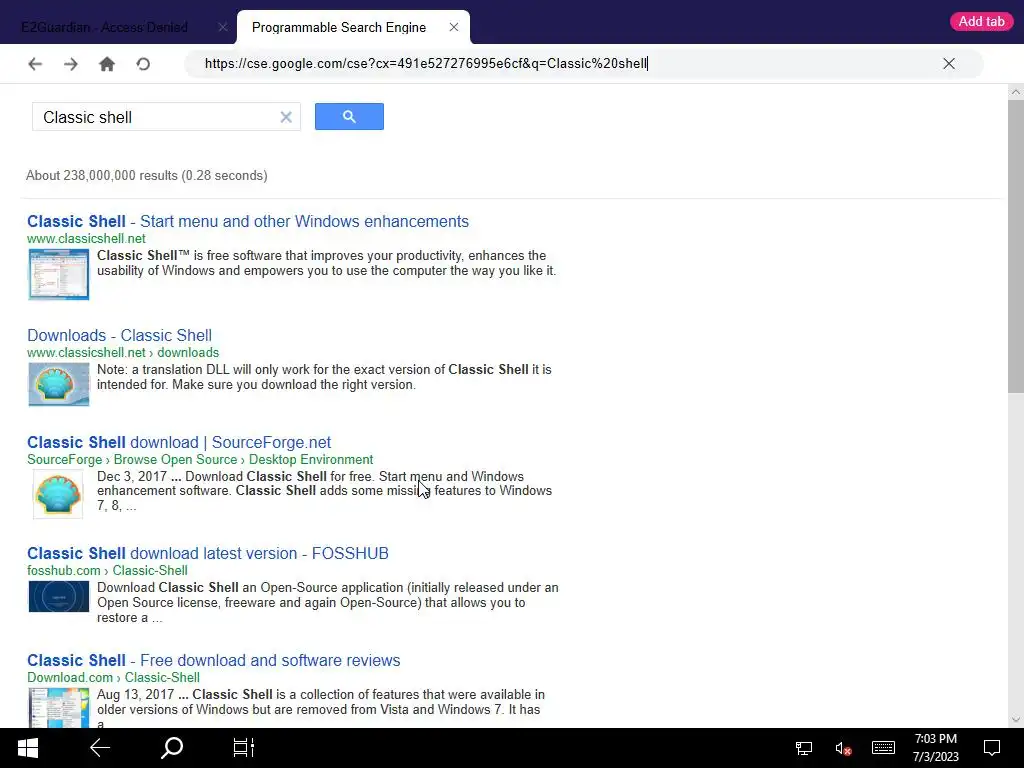Add a new tab with Add tab button
The image size is (1024, 768).
click(982, 22)
